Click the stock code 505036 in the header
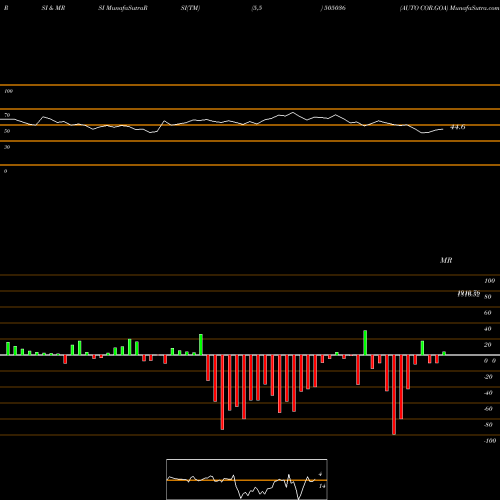 tap(335, 8)
